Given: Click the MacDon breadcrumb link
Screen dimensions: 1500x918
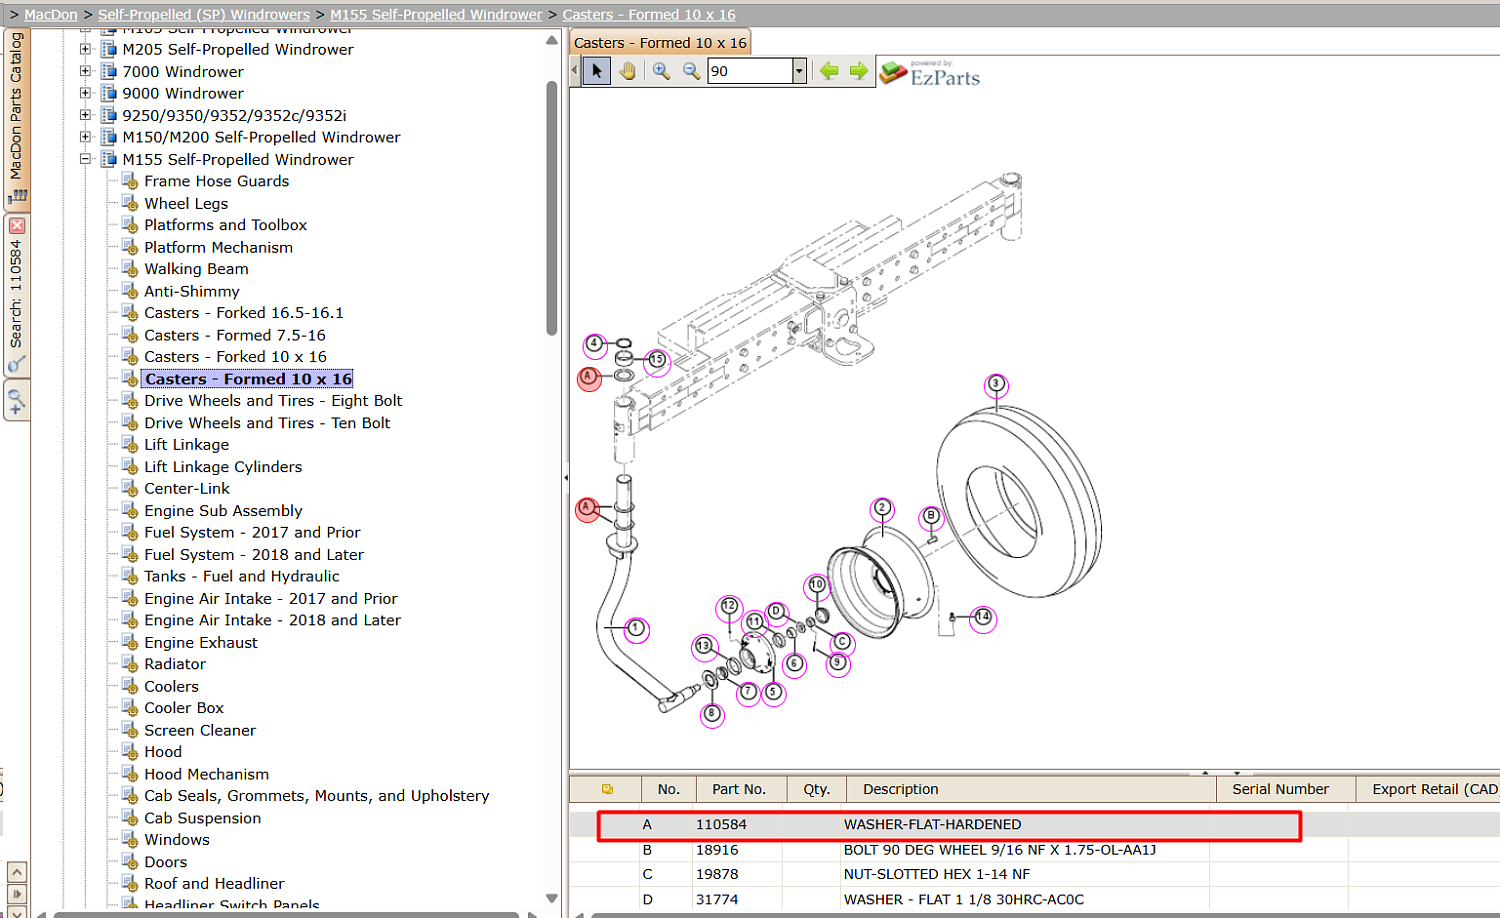Looking at the screenshot, I should click(x=51, y=15).
